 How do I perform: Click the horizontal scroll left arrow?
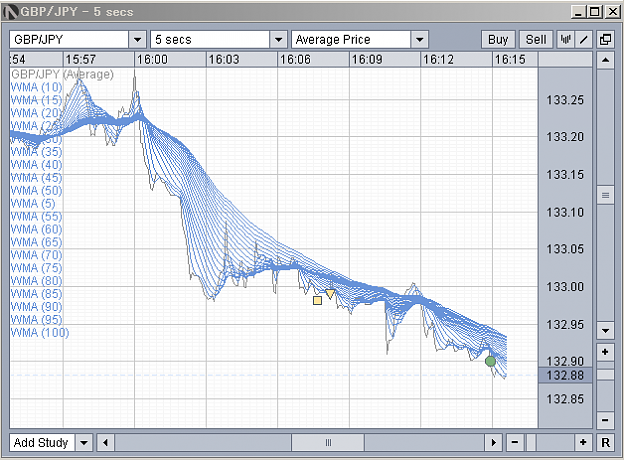pyautogui.click(x=105, y=442)
